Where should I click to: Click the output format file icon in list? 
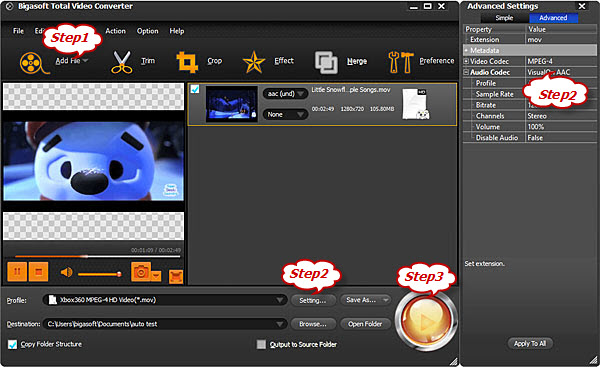(416, 104)
